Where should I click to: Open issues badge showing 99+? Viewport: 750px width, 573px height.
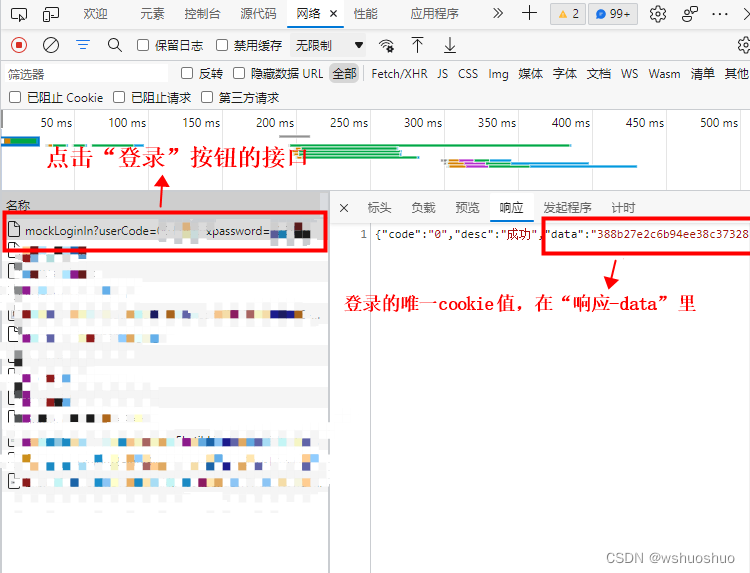point(613,14)
